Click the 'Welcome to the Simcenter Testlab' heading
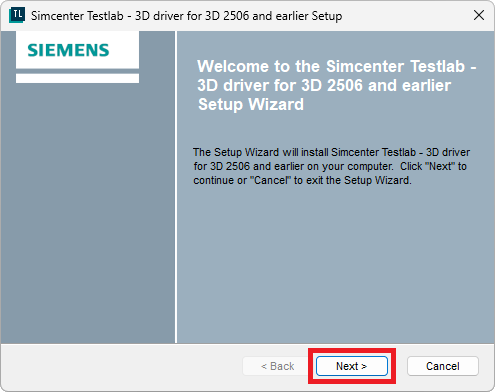The width and height of the screenshot is (495, 392). [x=337, y=85]
